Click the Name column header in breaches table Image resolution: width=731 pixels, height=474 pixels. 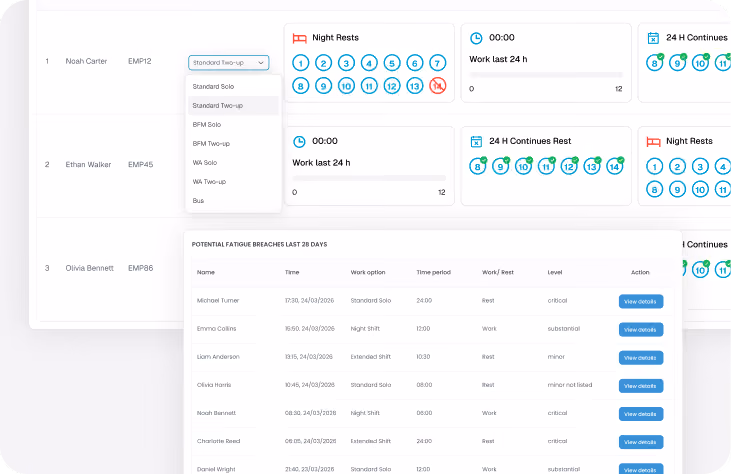pos(206,272)
